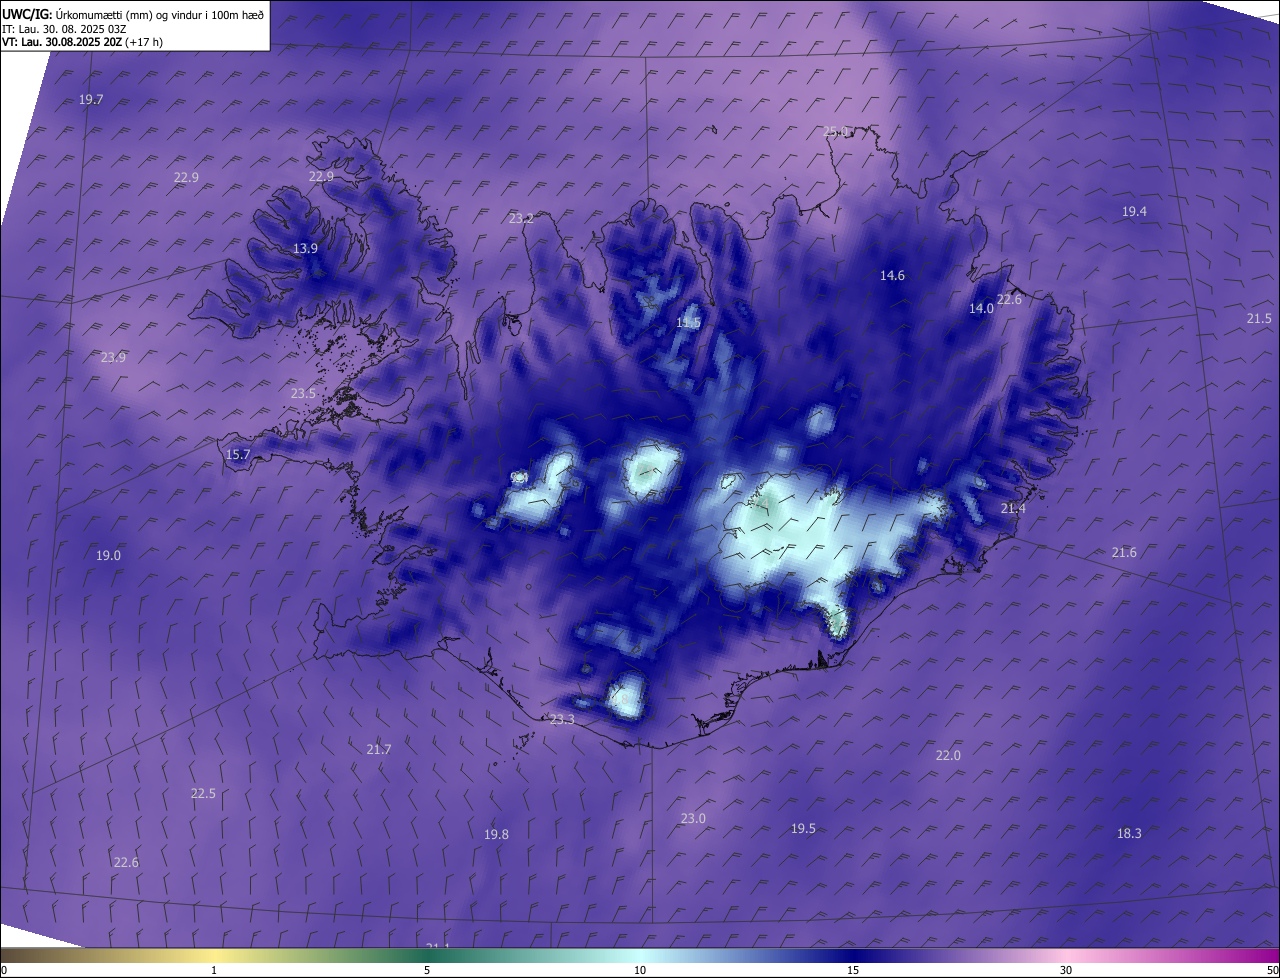Click the 15 tick on the color scale
The width and height of the screenshot is (1280, 978).
coord(853,971)
